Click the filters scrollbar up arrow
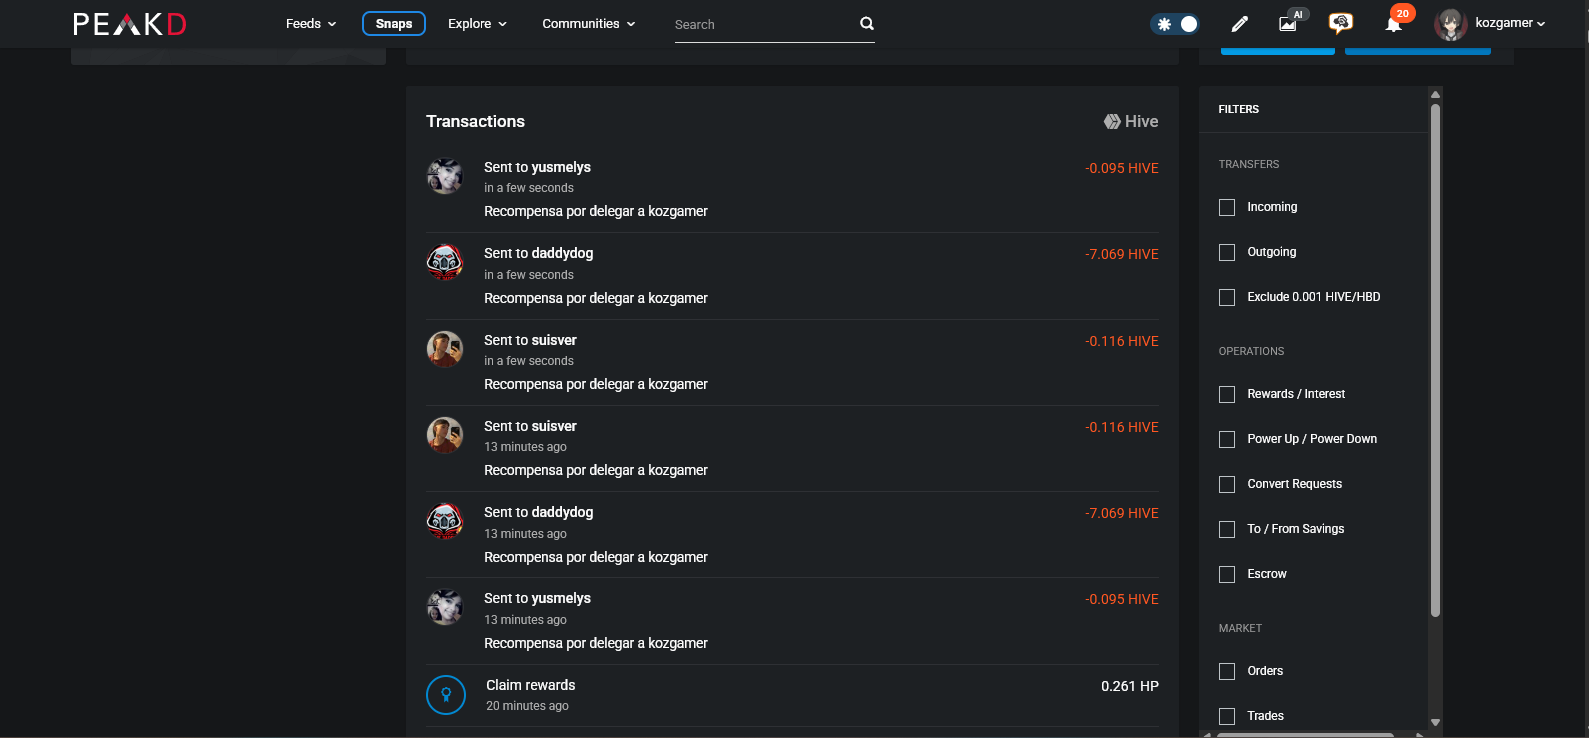 [x=1435, y=94]
